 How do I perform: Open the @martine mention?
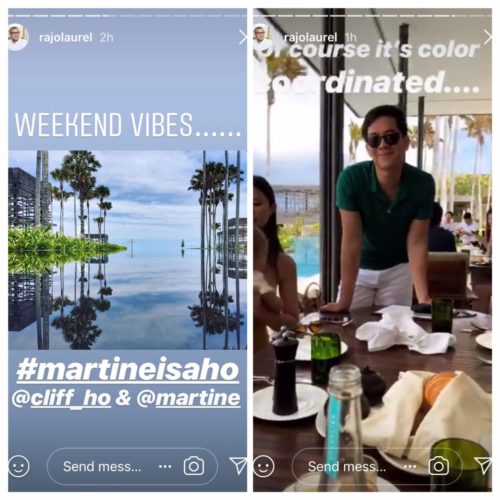click(x=189, y=398)
